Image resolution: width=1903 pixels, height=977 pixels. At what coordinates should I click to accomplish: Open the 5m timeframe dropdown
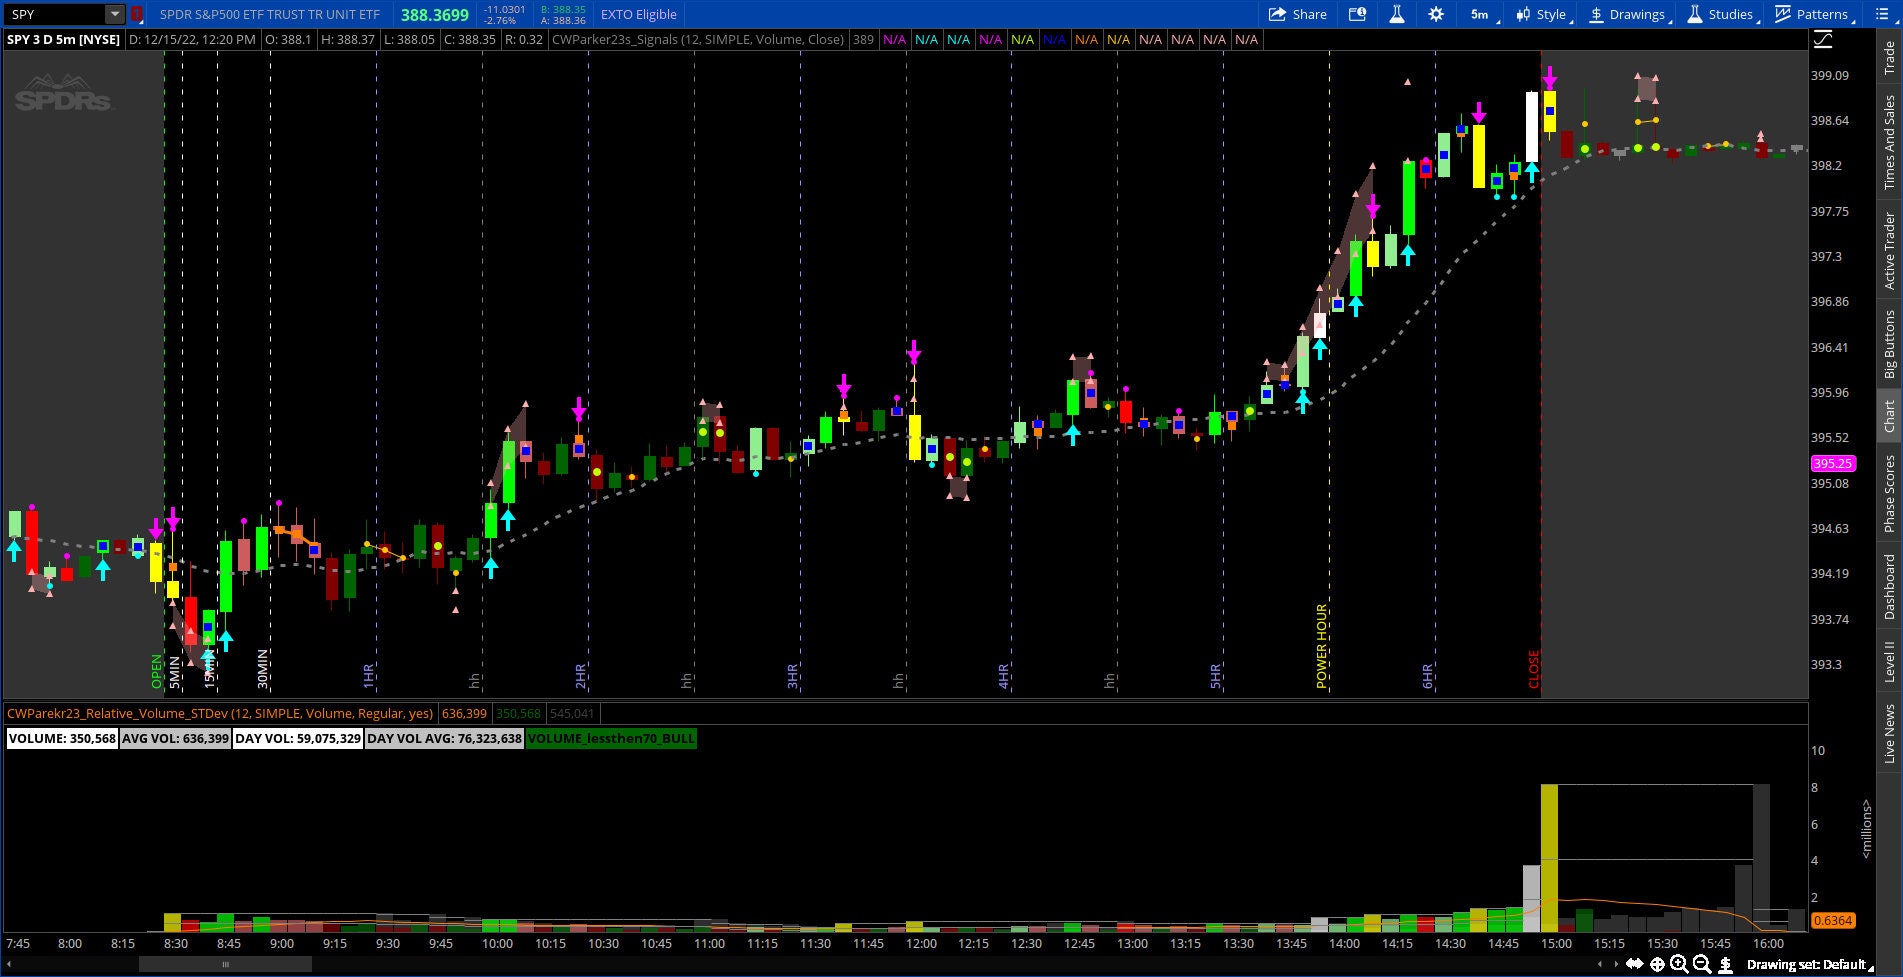point(1480,14)
